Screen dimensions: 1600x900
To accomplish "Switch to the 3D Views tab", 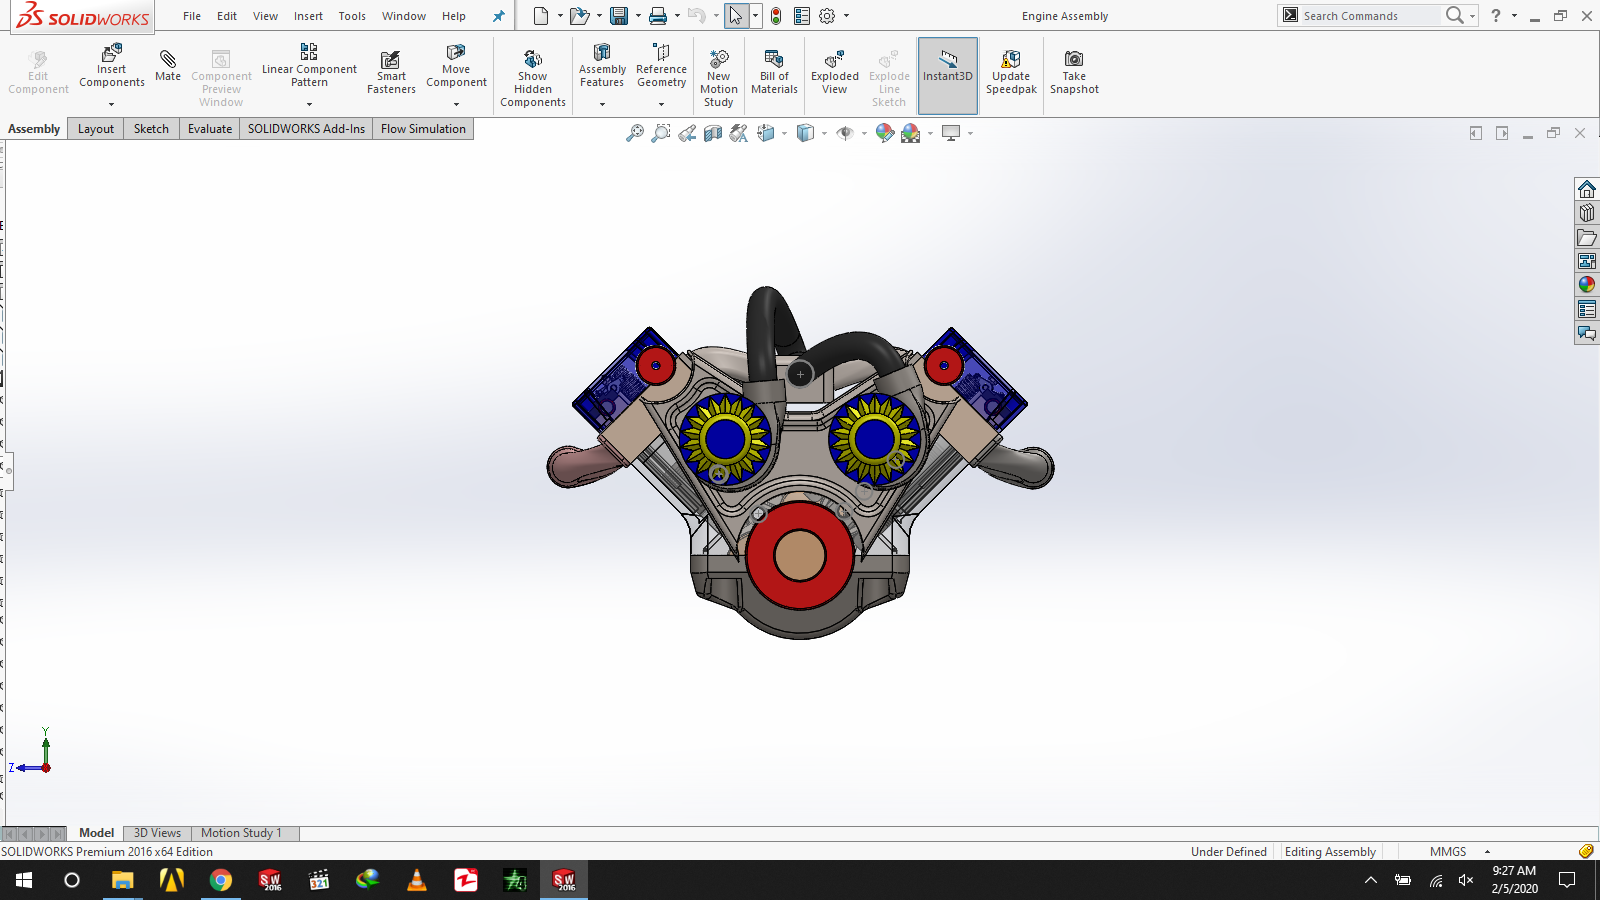I will (x=157, y=833).
